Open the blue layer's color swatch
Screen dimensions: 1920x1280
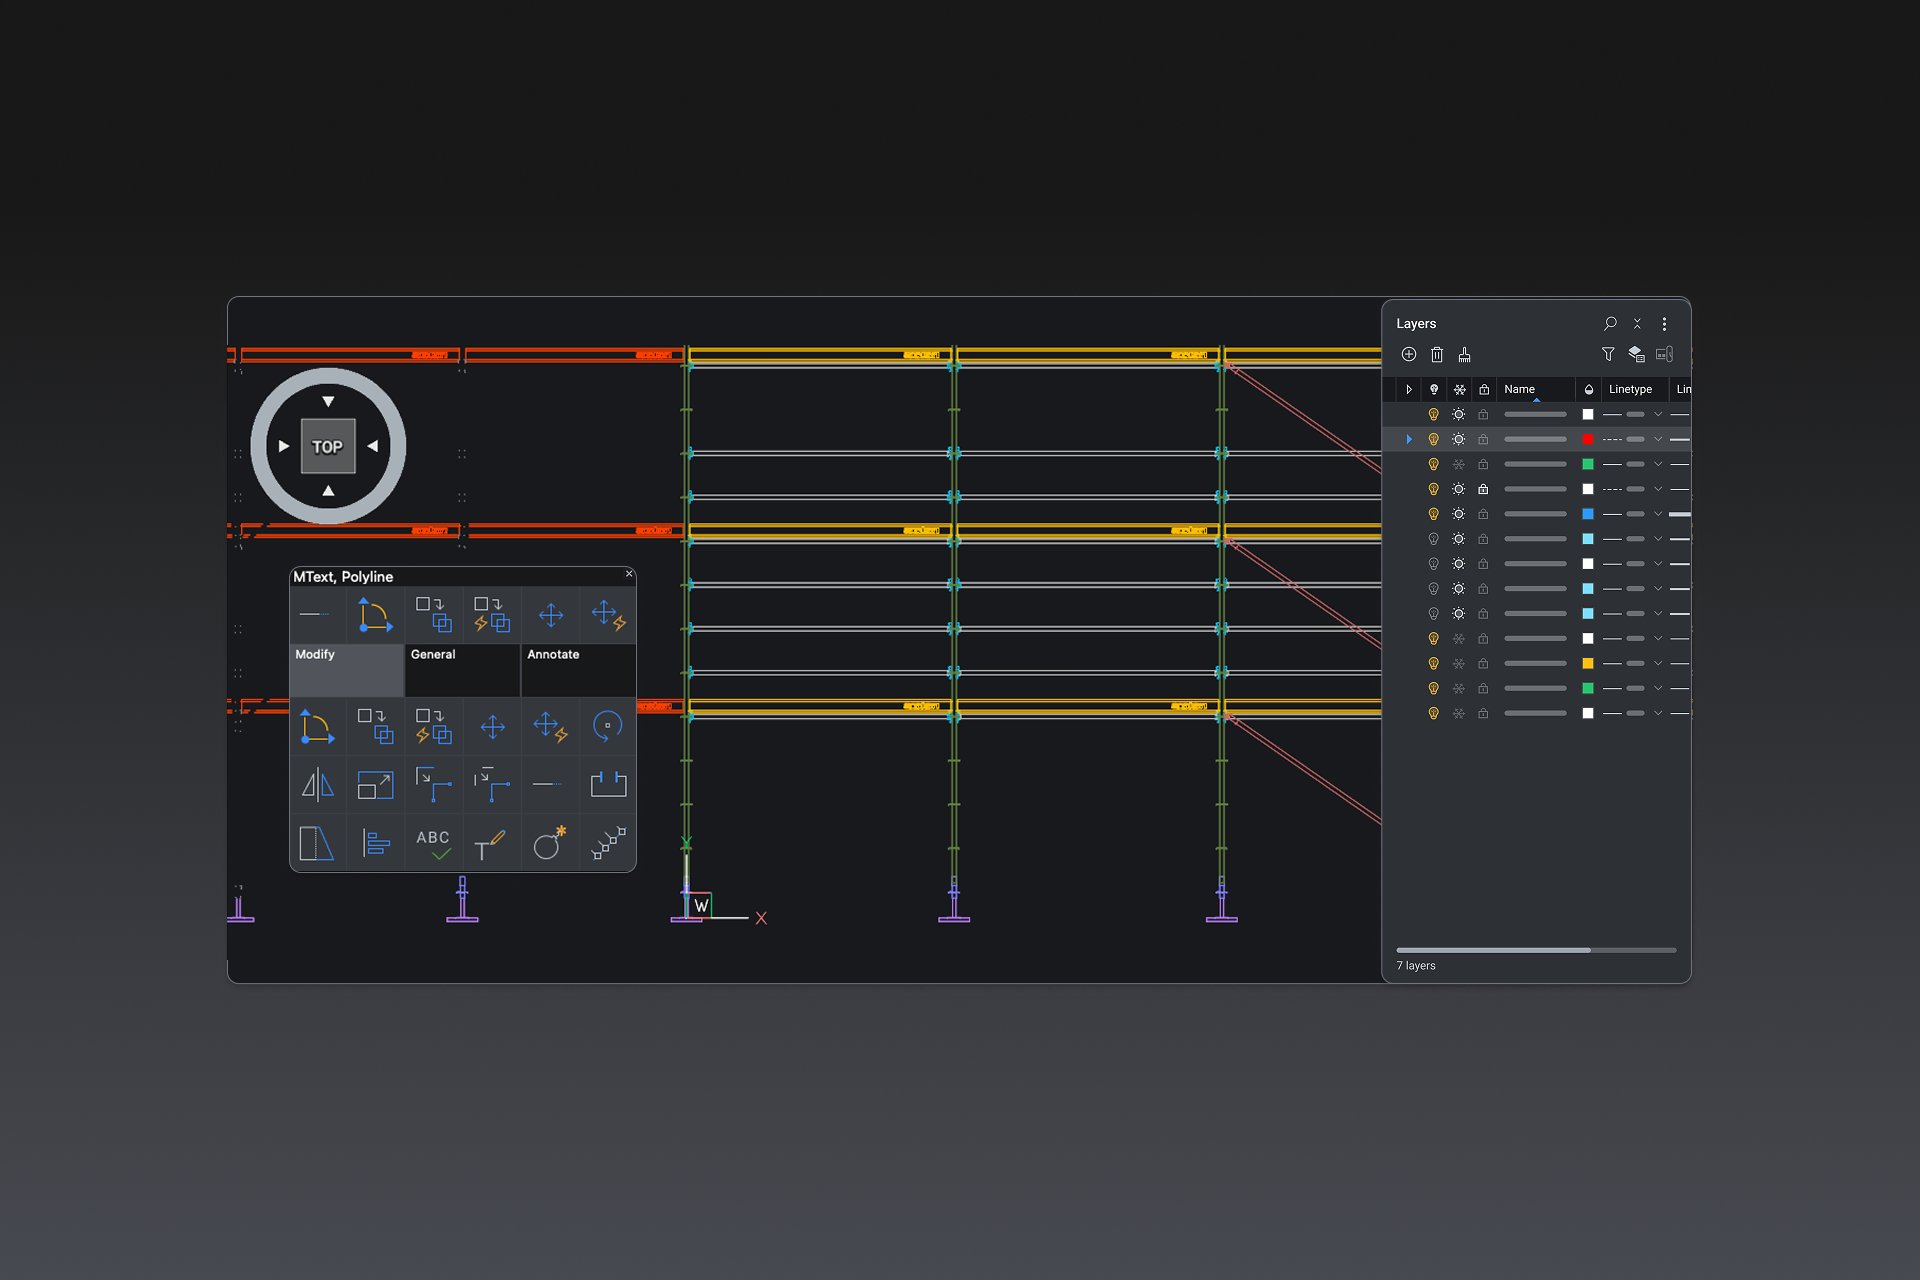point(1588,514)
